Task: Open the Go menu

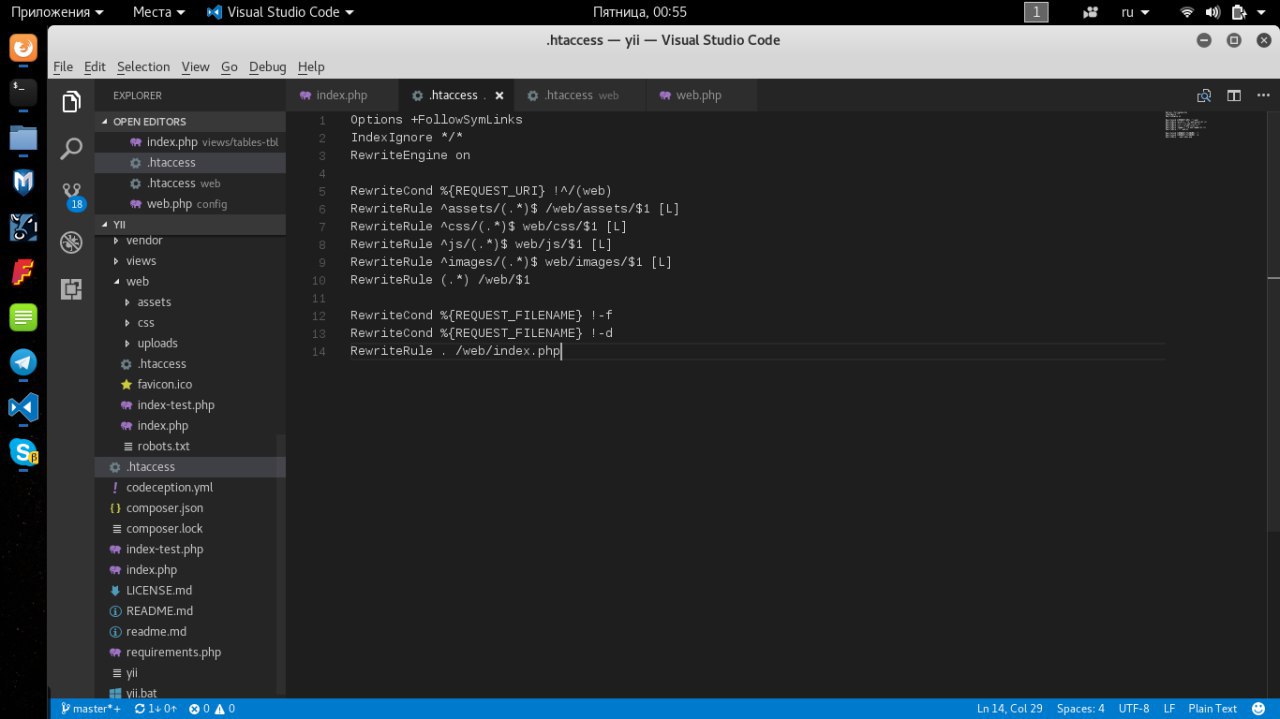Action: click(x=229, y=67)
